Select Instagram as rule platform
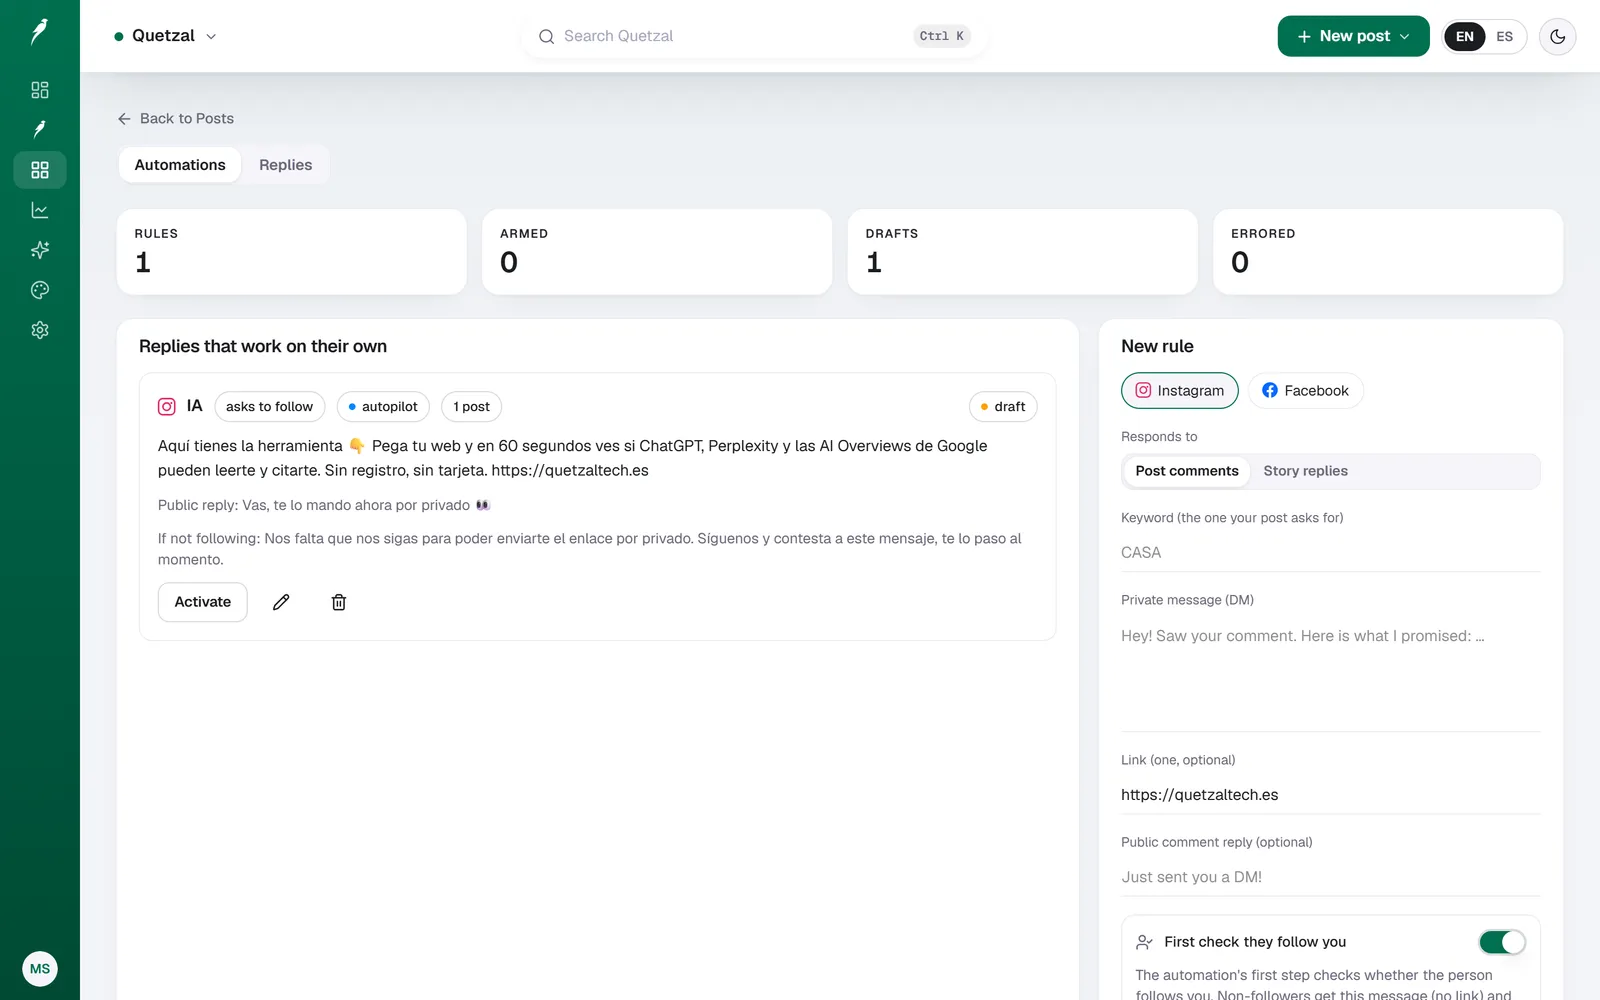Screen dimensions: 1600x1000 point(1180,390)
